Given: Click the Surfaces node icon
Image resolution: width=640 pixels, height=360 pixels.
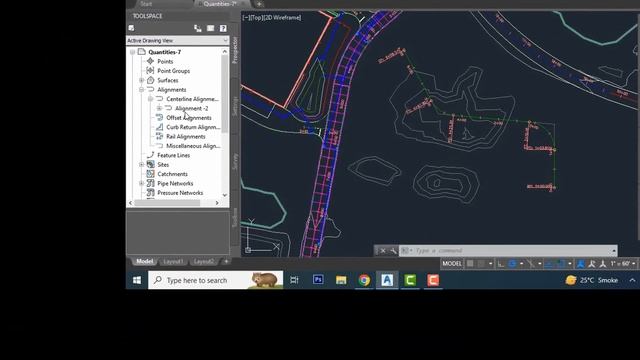Looking at the screenshot, I should pos(150,80).
